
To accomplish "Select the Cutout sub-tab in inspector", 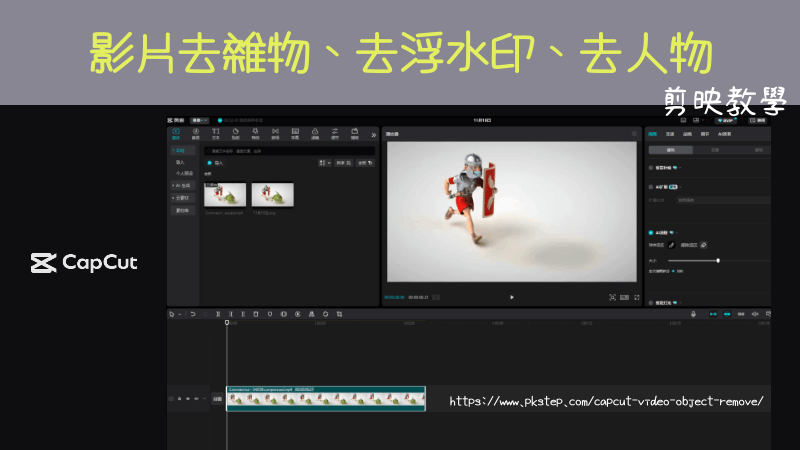I will [x=715, y=150].
